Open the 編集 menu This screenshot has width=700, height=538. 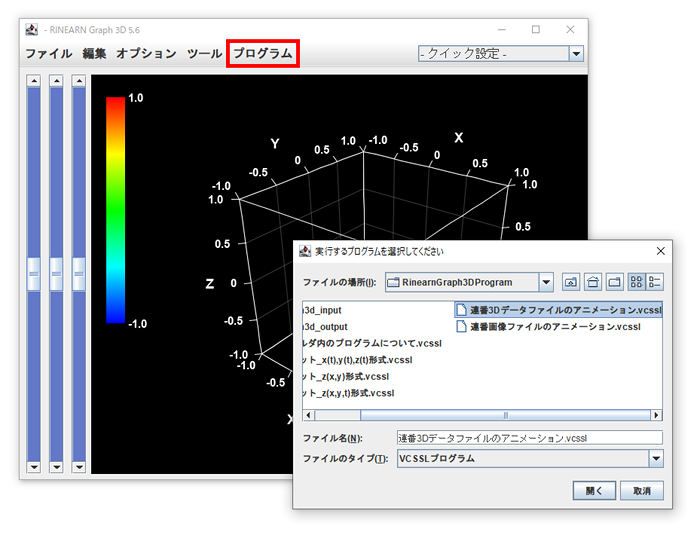[x=94, y=54]
